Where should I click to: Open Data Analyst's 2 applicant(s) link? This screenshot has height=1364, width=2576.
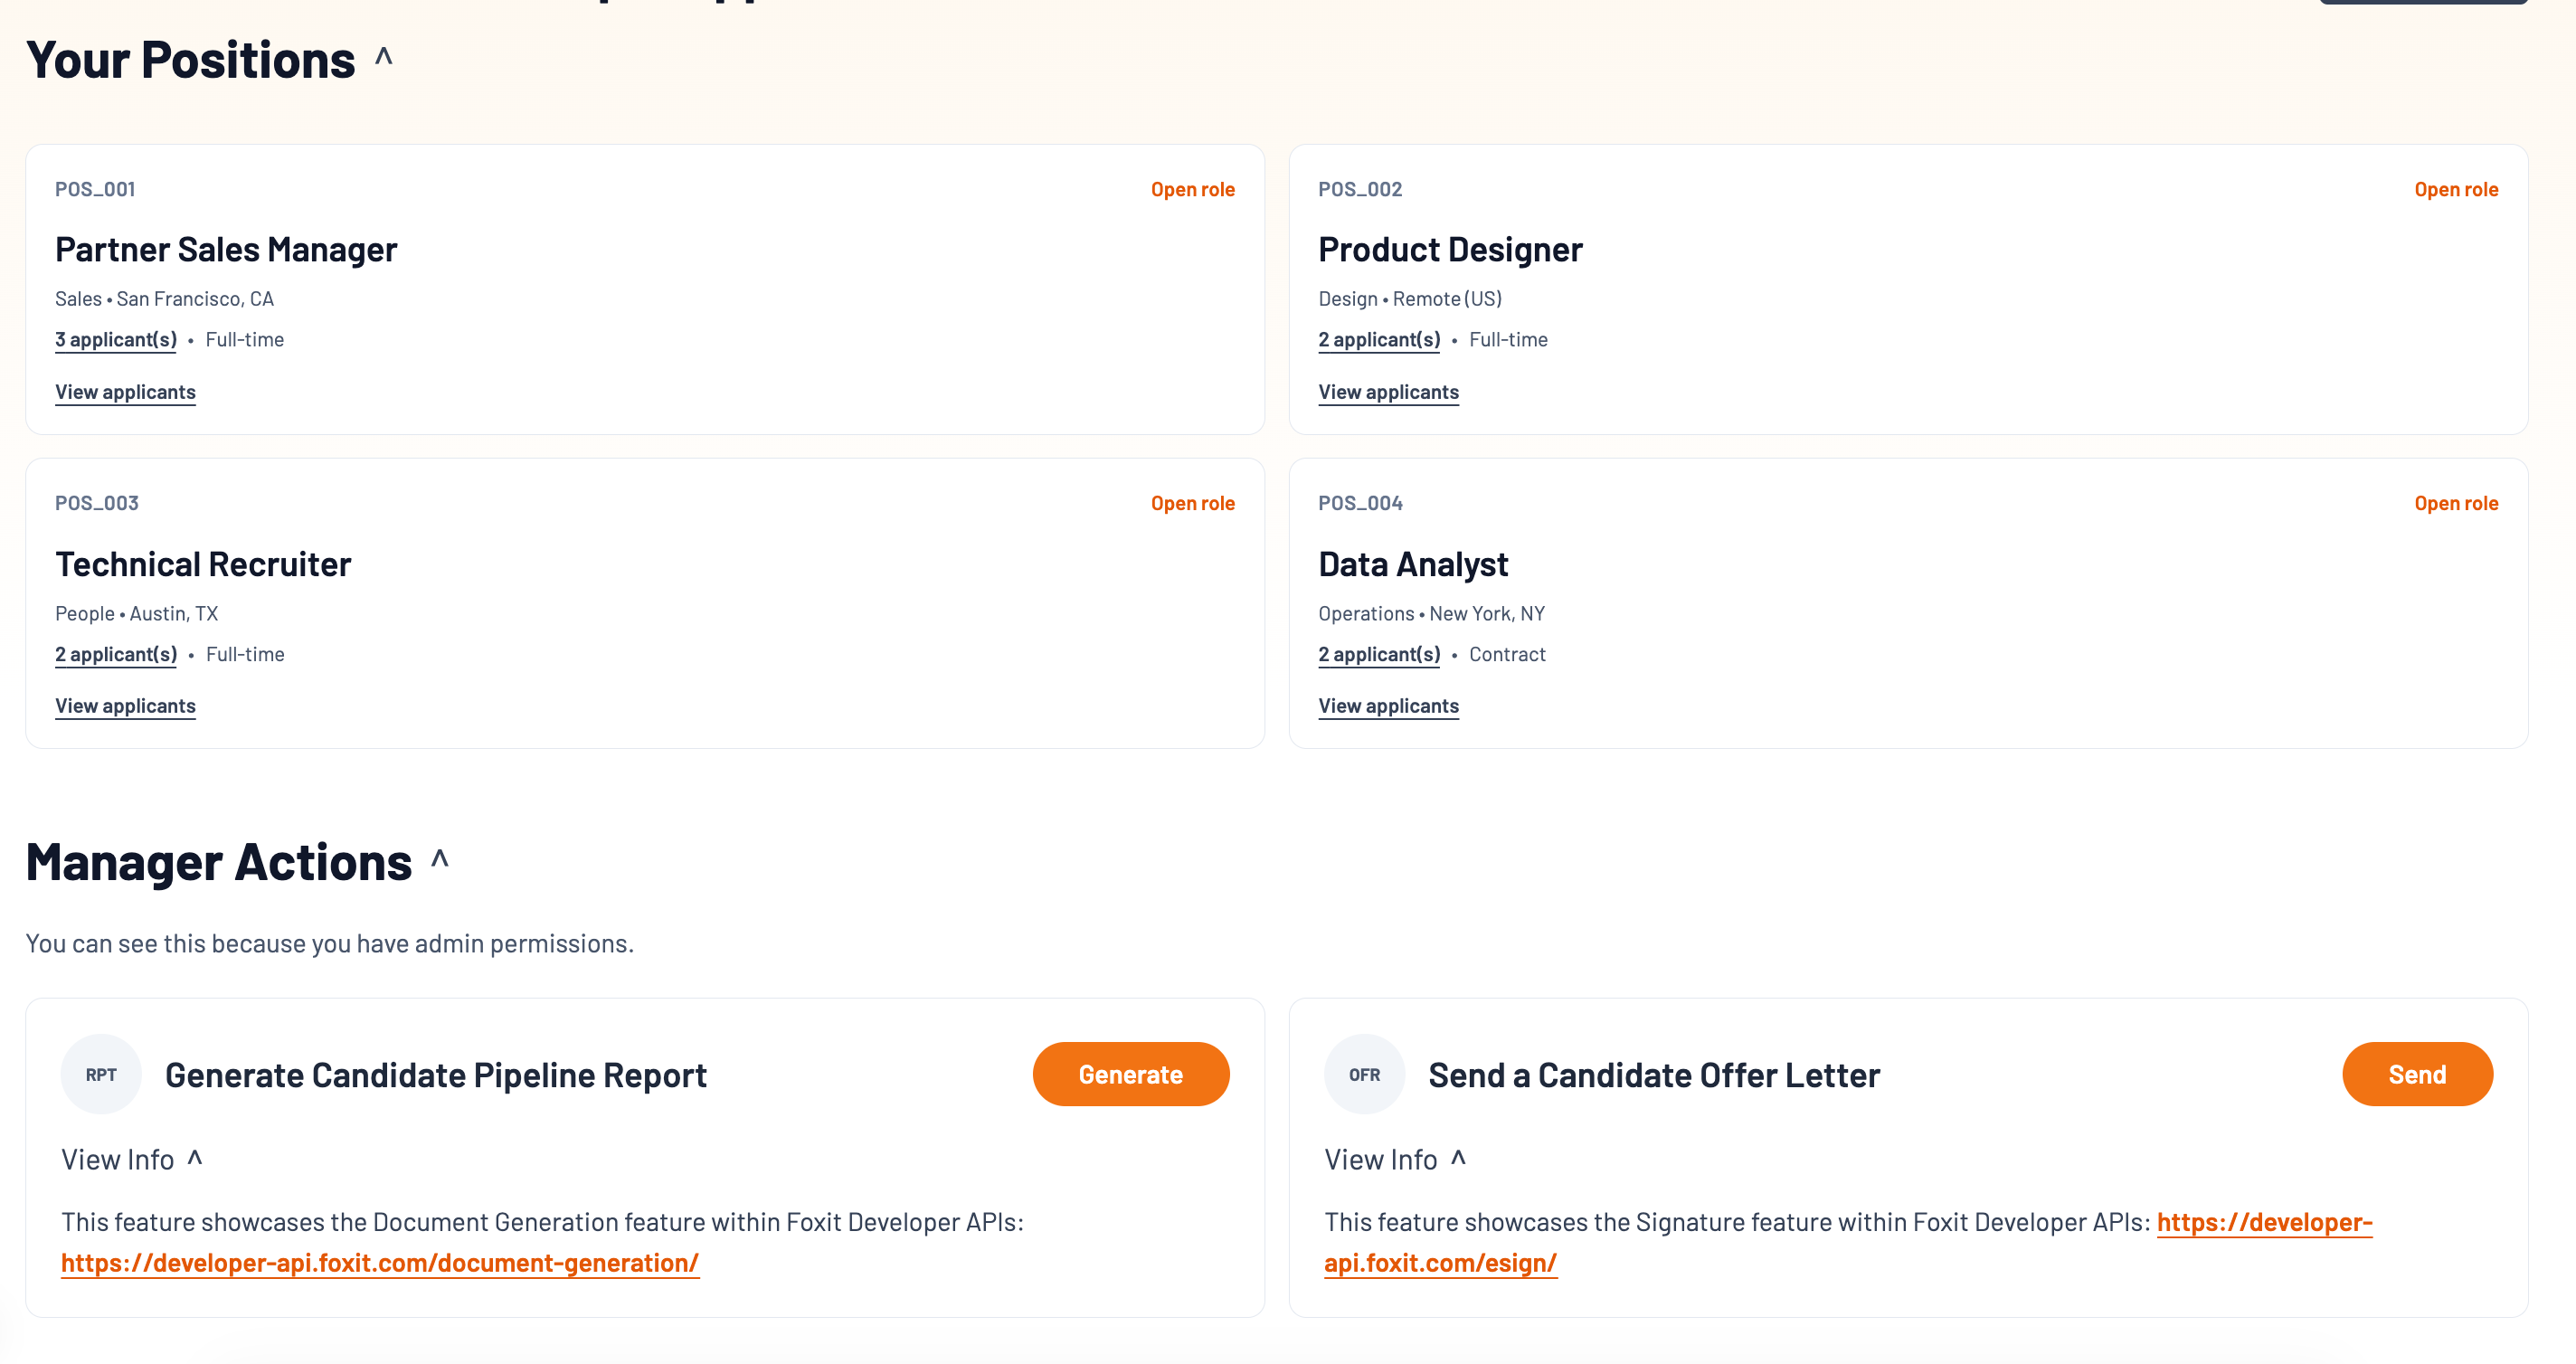tap(1379, 654)
